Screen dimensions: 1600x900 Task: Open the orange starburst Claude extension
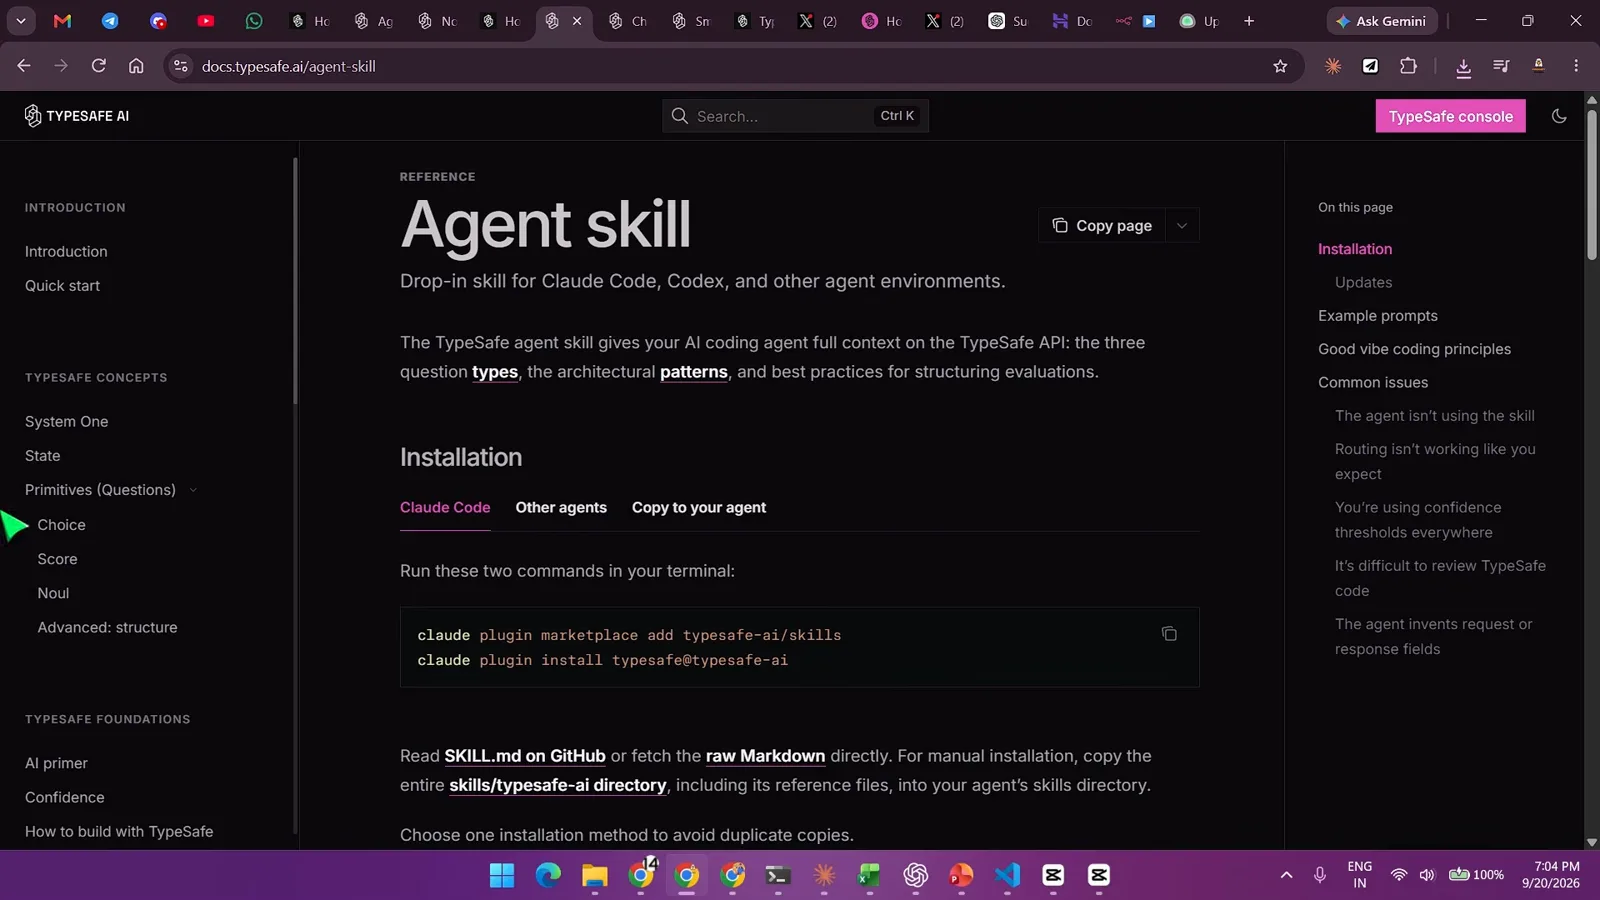tap(1333, 66)
